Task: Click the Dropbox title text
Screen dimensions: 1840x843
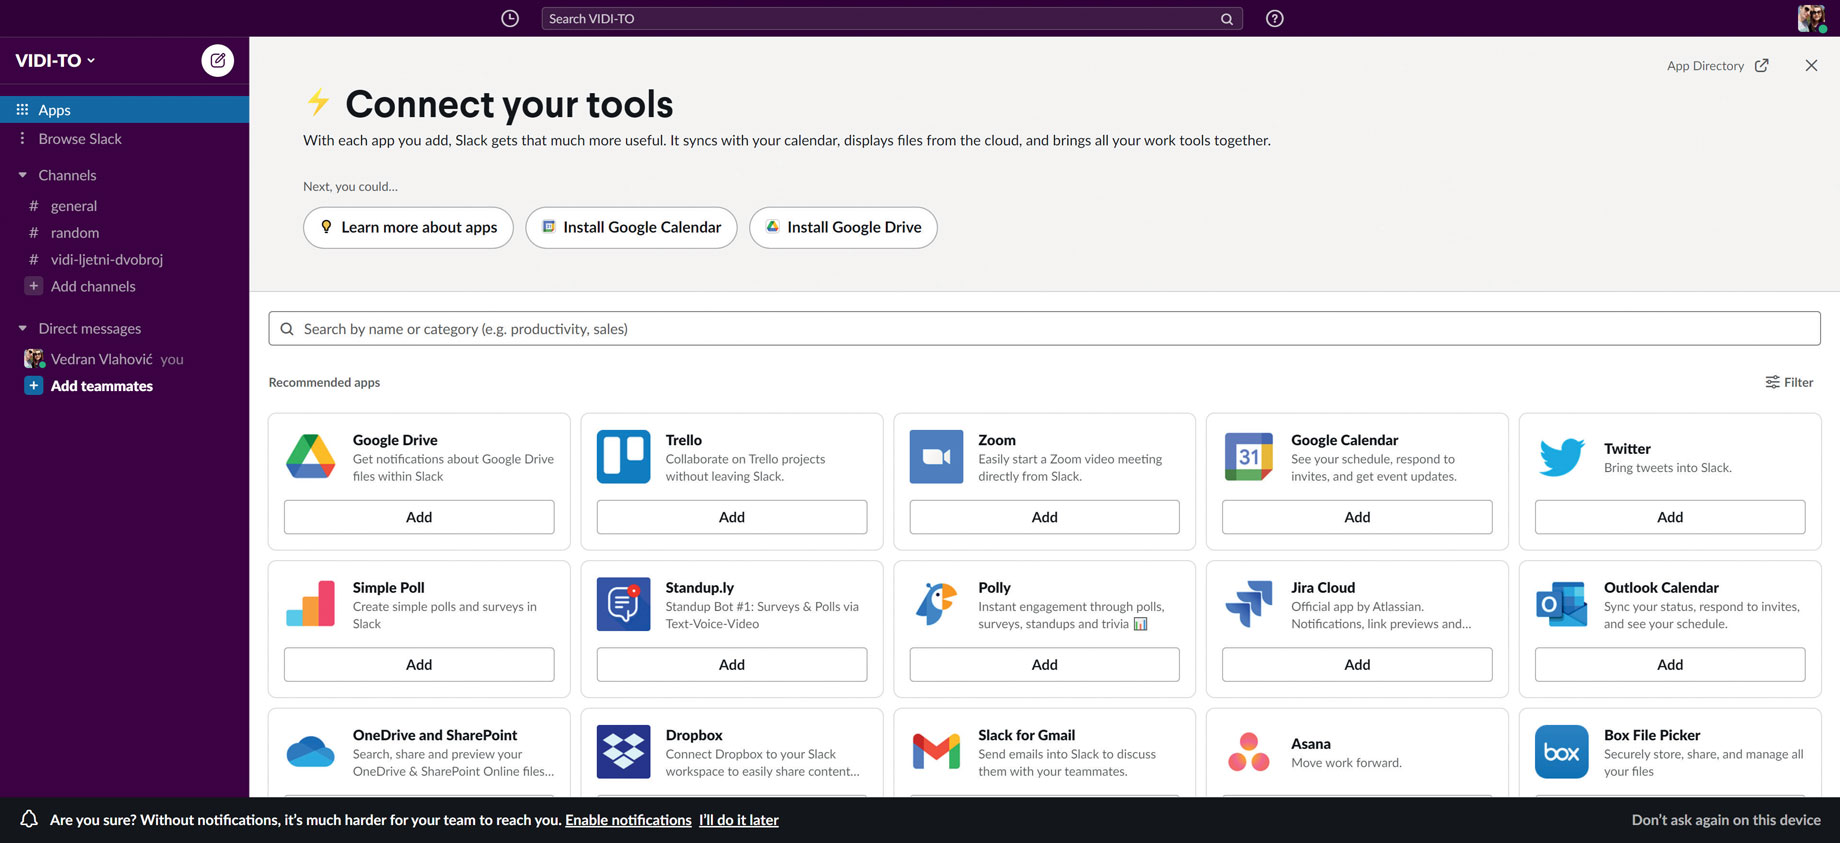Action: [x=694, y=735]
